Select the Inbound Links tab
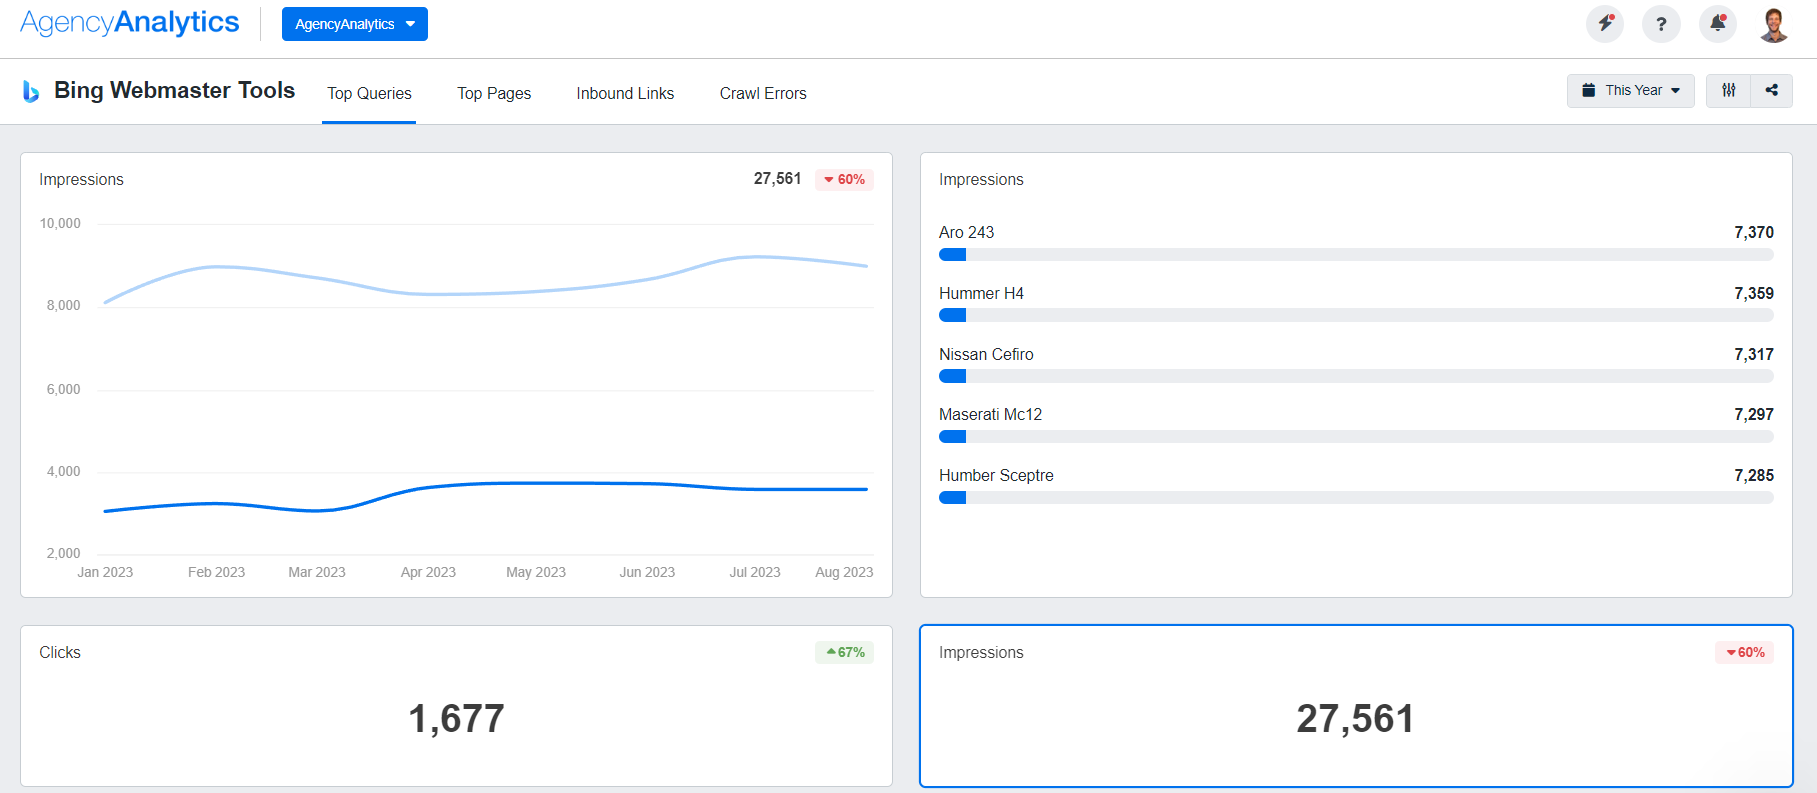 (625, 93)
